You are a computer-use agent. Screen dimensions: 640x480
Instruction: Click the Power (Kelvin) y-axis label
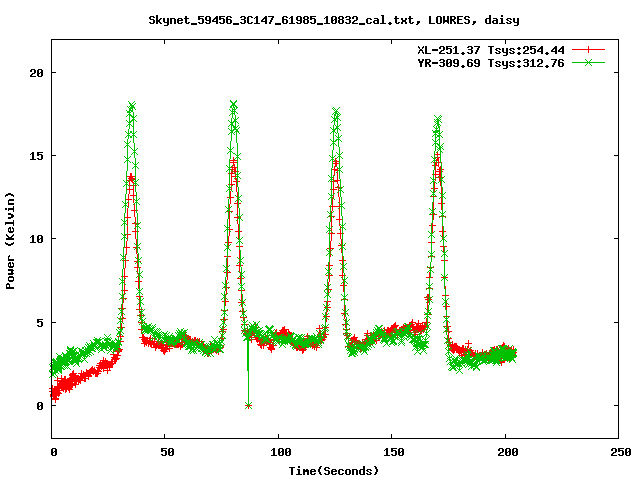pos(10,241)
